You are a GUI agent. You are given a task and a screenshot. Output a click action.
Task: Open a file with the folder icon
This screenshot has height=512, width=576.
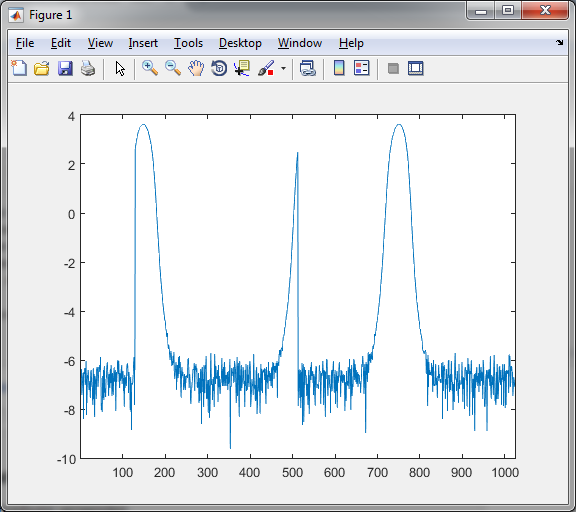point(42,68)
